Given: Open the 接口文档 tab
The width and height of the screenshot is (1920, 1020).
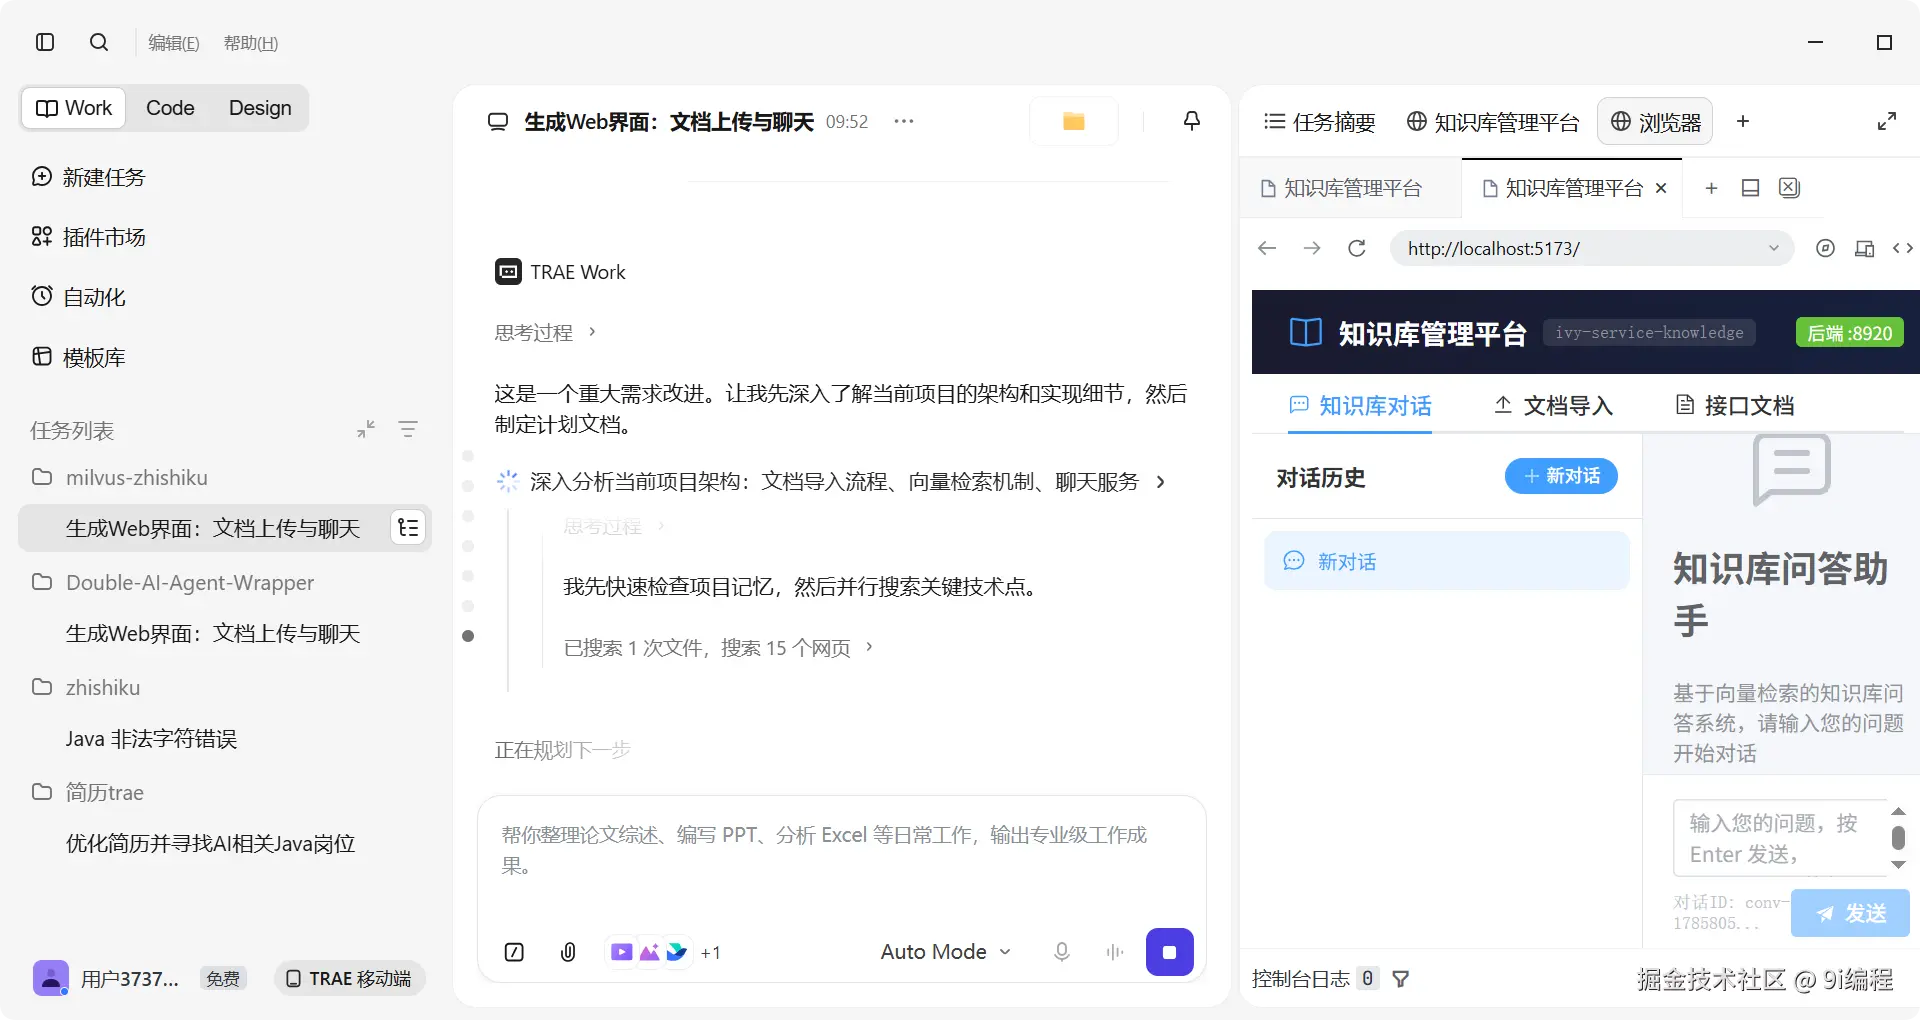Looking at the screenshot, I should click(1735, 405).
